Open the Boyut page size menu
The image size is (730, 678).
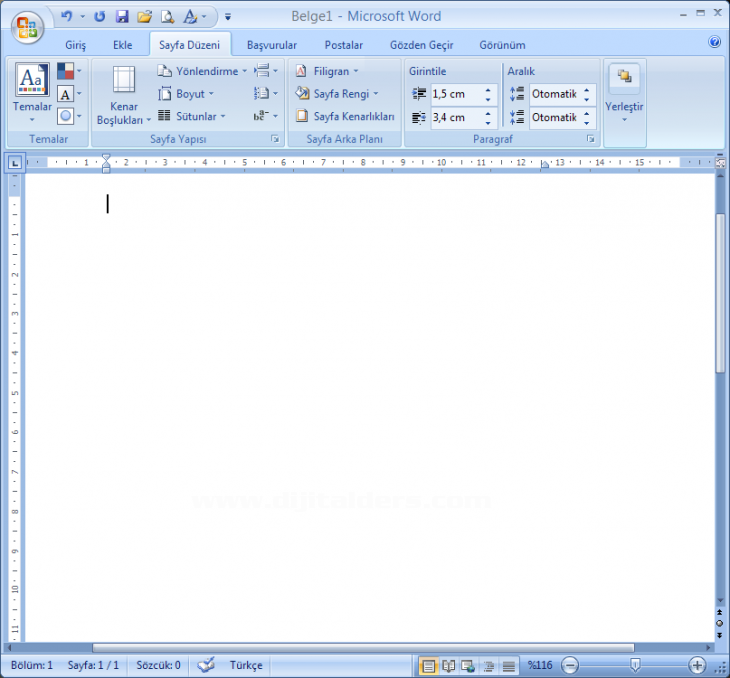pyautogui.click(x=186, y=94)
